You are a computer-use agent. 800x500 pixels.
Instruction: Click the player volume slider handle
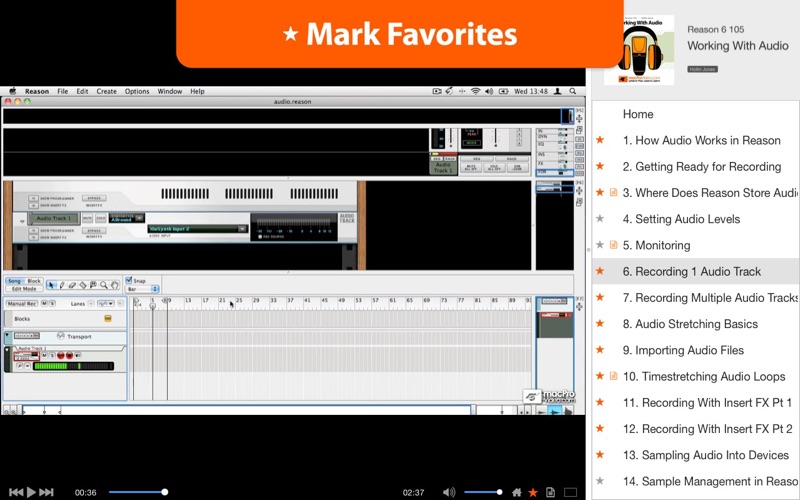499,492
